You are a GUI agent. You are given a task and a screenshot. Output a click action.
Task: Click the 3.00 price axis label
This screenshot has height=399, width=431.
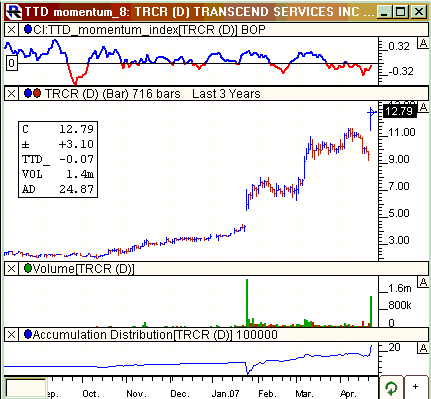tap(399, 240)
